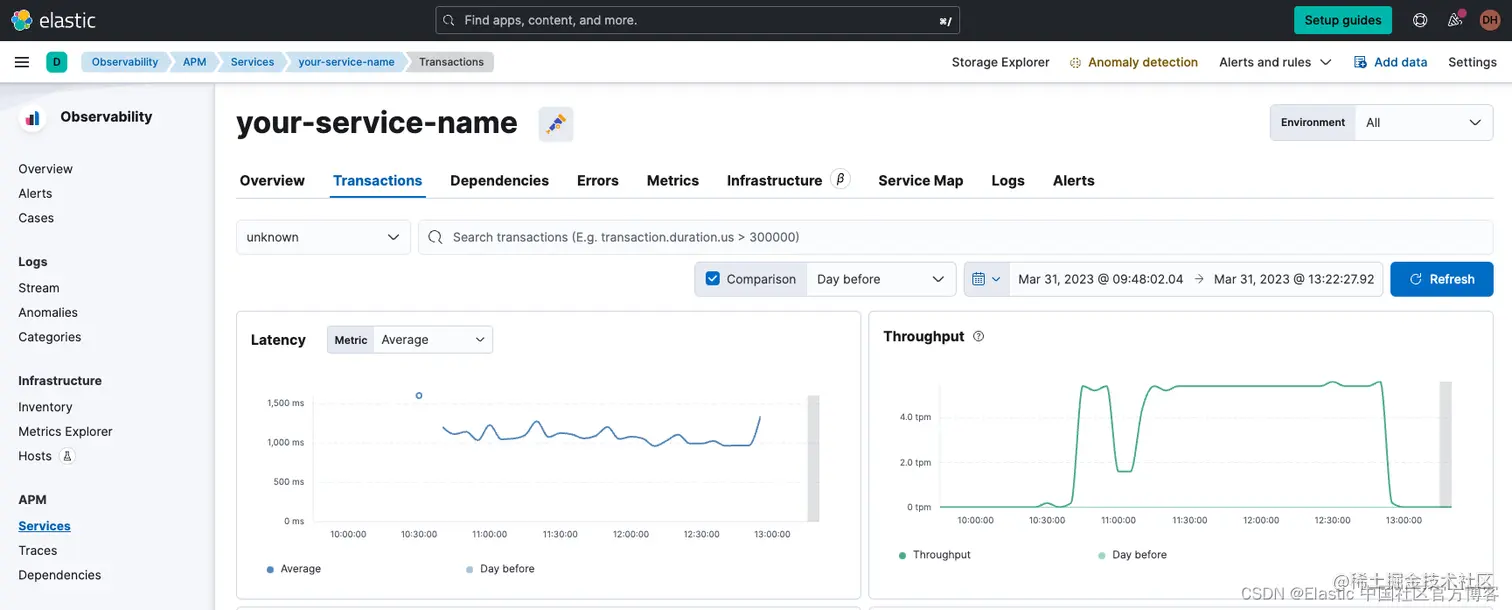Open the D space selector avatar

pyautogui.click(x=56, y=62)
